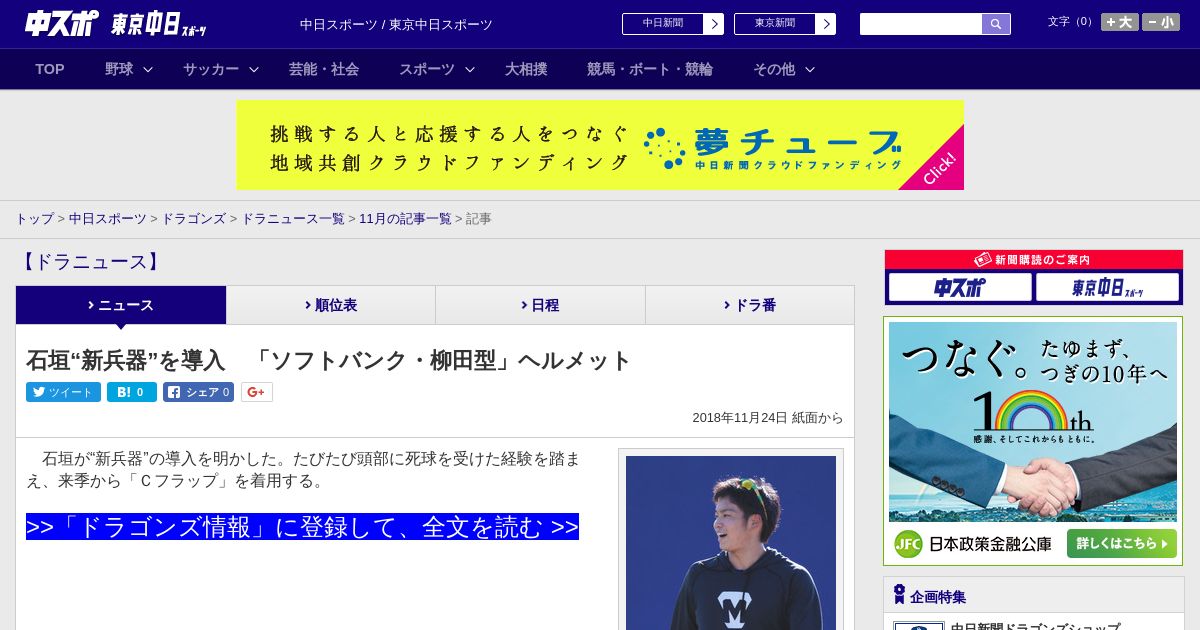Image resolution: width=1200 pixels, height=630 pixels.
Task: Go to 中日スポーツ breadcrumb link
Action: [x=108, y=218]
